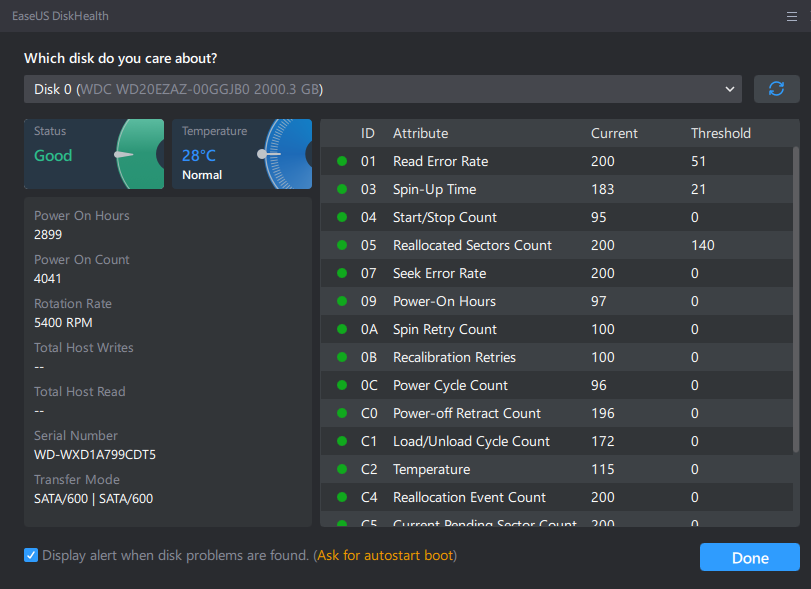The image size is (811, 589).
Task: Click the green dot beside Reallocation Event Count
Action: click(342, 496)
